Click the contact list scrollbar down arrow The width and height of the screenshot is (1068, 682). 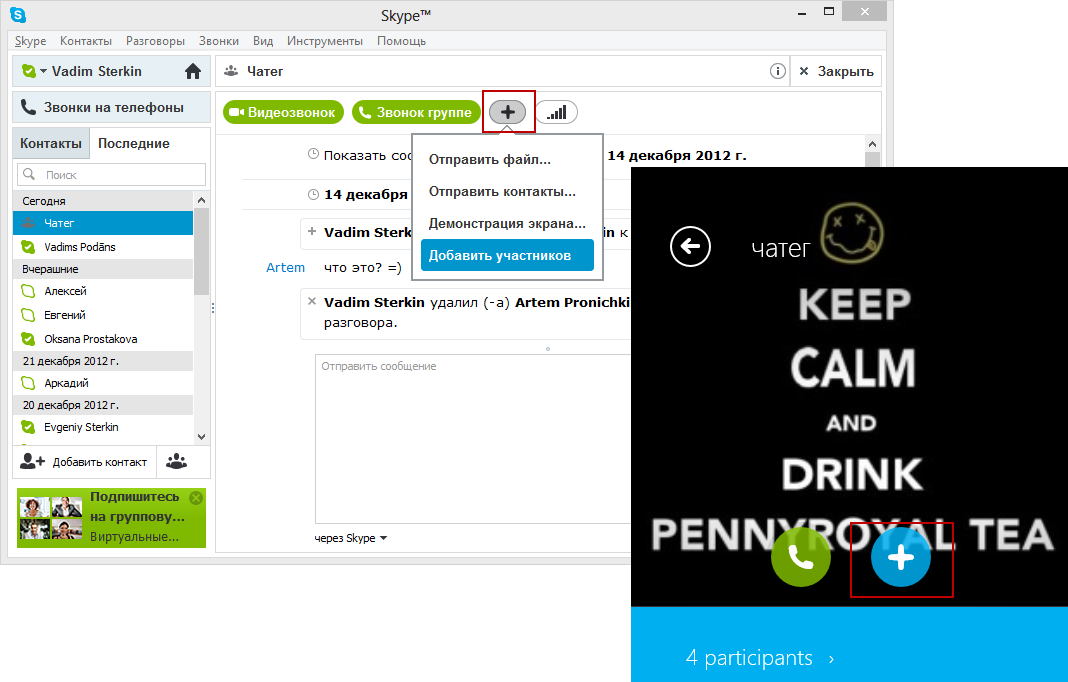201,437
